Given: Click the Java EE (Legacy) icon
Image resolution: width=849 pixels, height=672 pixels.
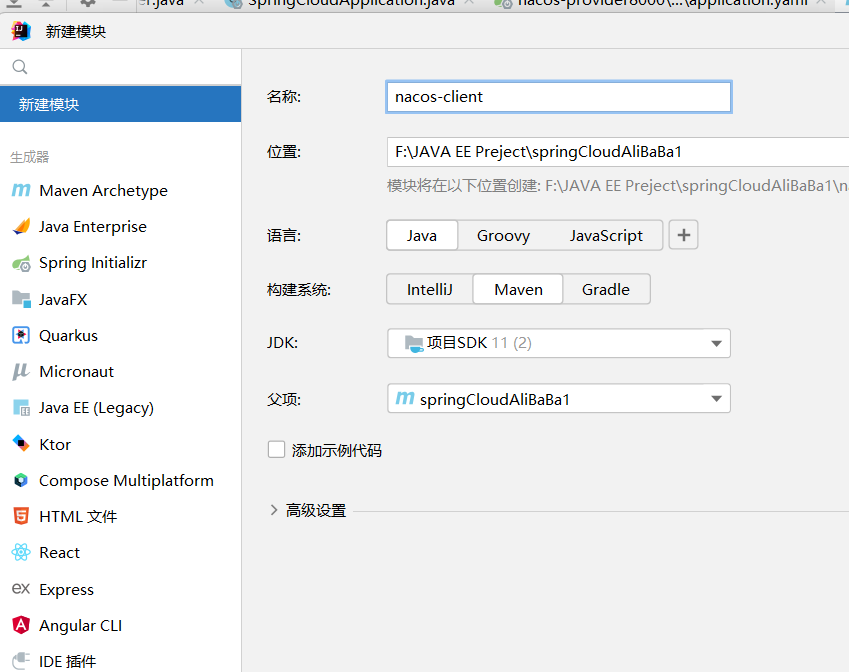Looking at the screenshot, I should (21, 408).
